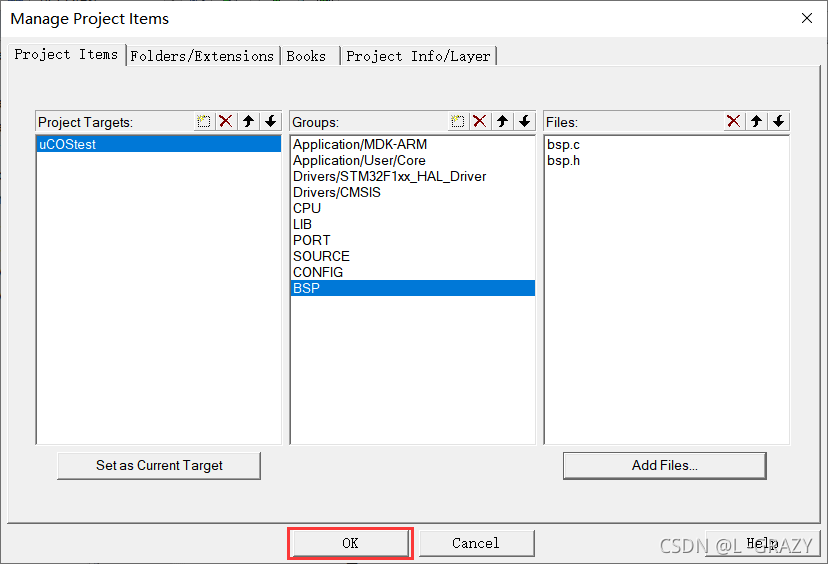Select the uCOStest target
This screenshot has width=828, height=564.
(158, 144)
